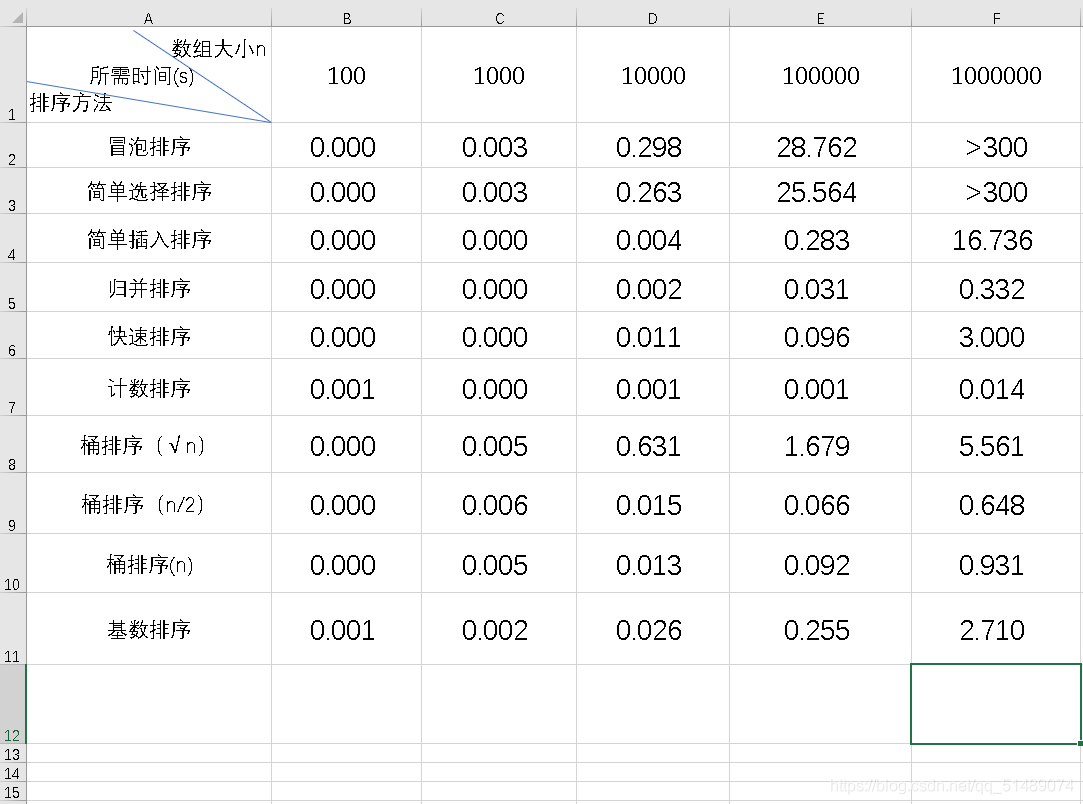Image resolution: width=1083 pixels, height=804 pixels.
Task: Select the 快速排序 row label
Action: (x=148, y=336)
